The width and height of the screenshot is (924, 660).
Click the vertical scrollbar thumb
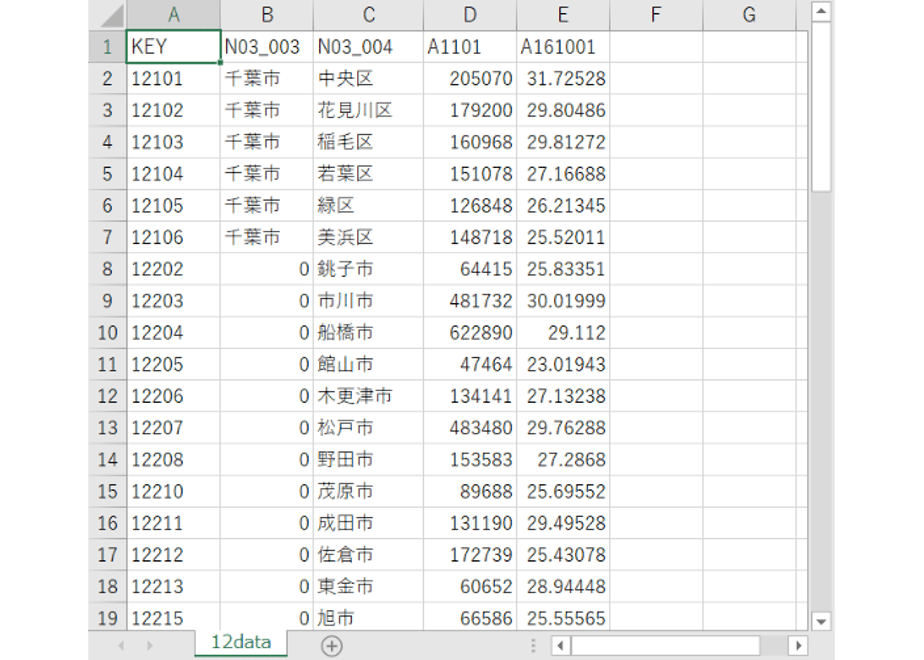pyautogui.click(x=821, y=107)
